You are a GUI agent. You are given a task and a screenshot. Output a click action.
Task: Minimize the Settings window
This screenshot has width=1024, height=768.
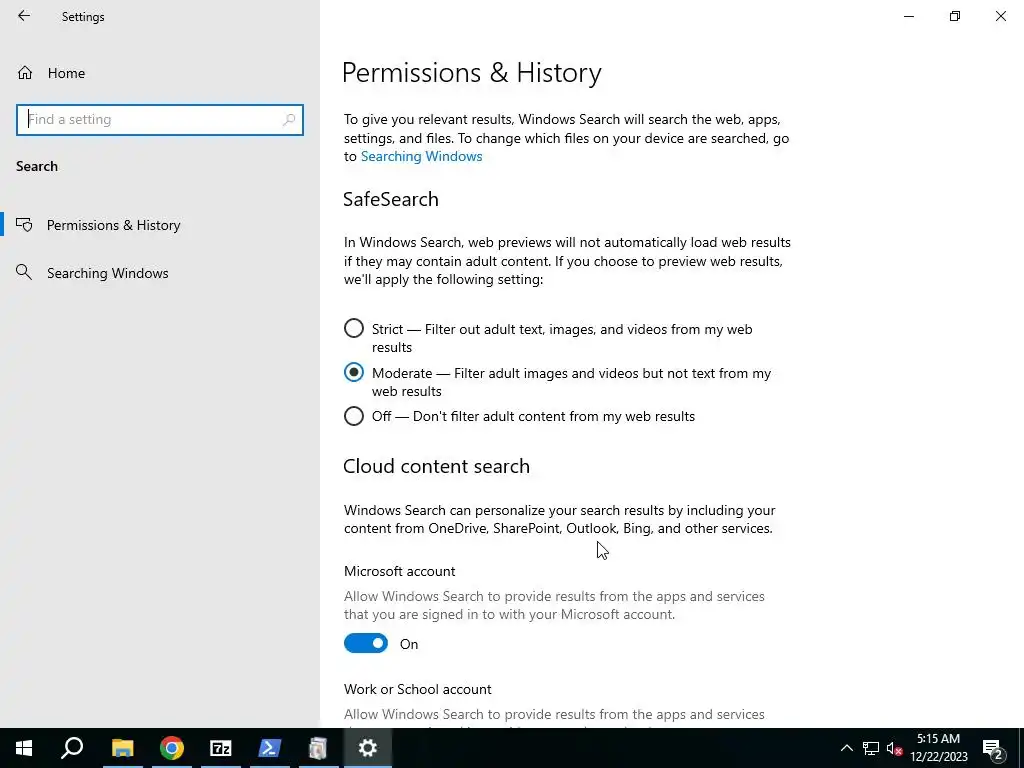(908, 16)
